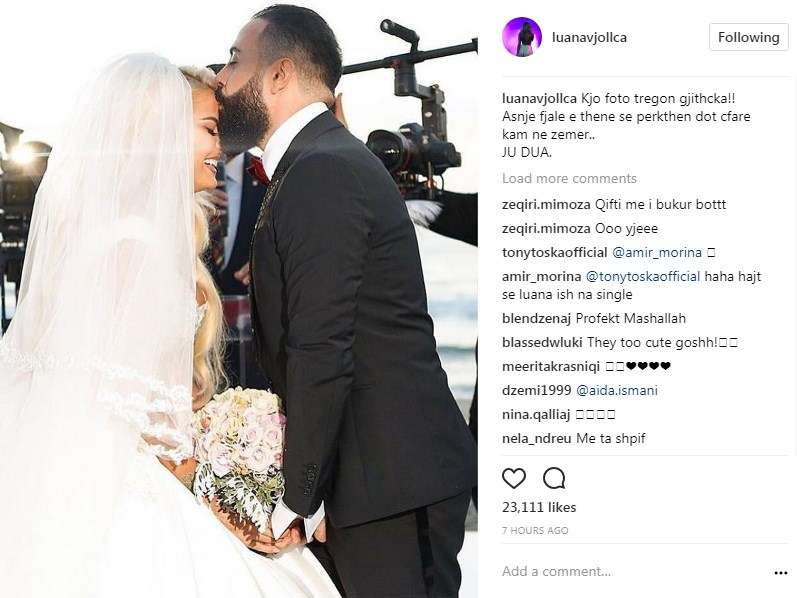The height and width of the screenshot is (598, 797).
Task: Visit tonytoskaofficial commenter profile
Action: click(555, 253)
